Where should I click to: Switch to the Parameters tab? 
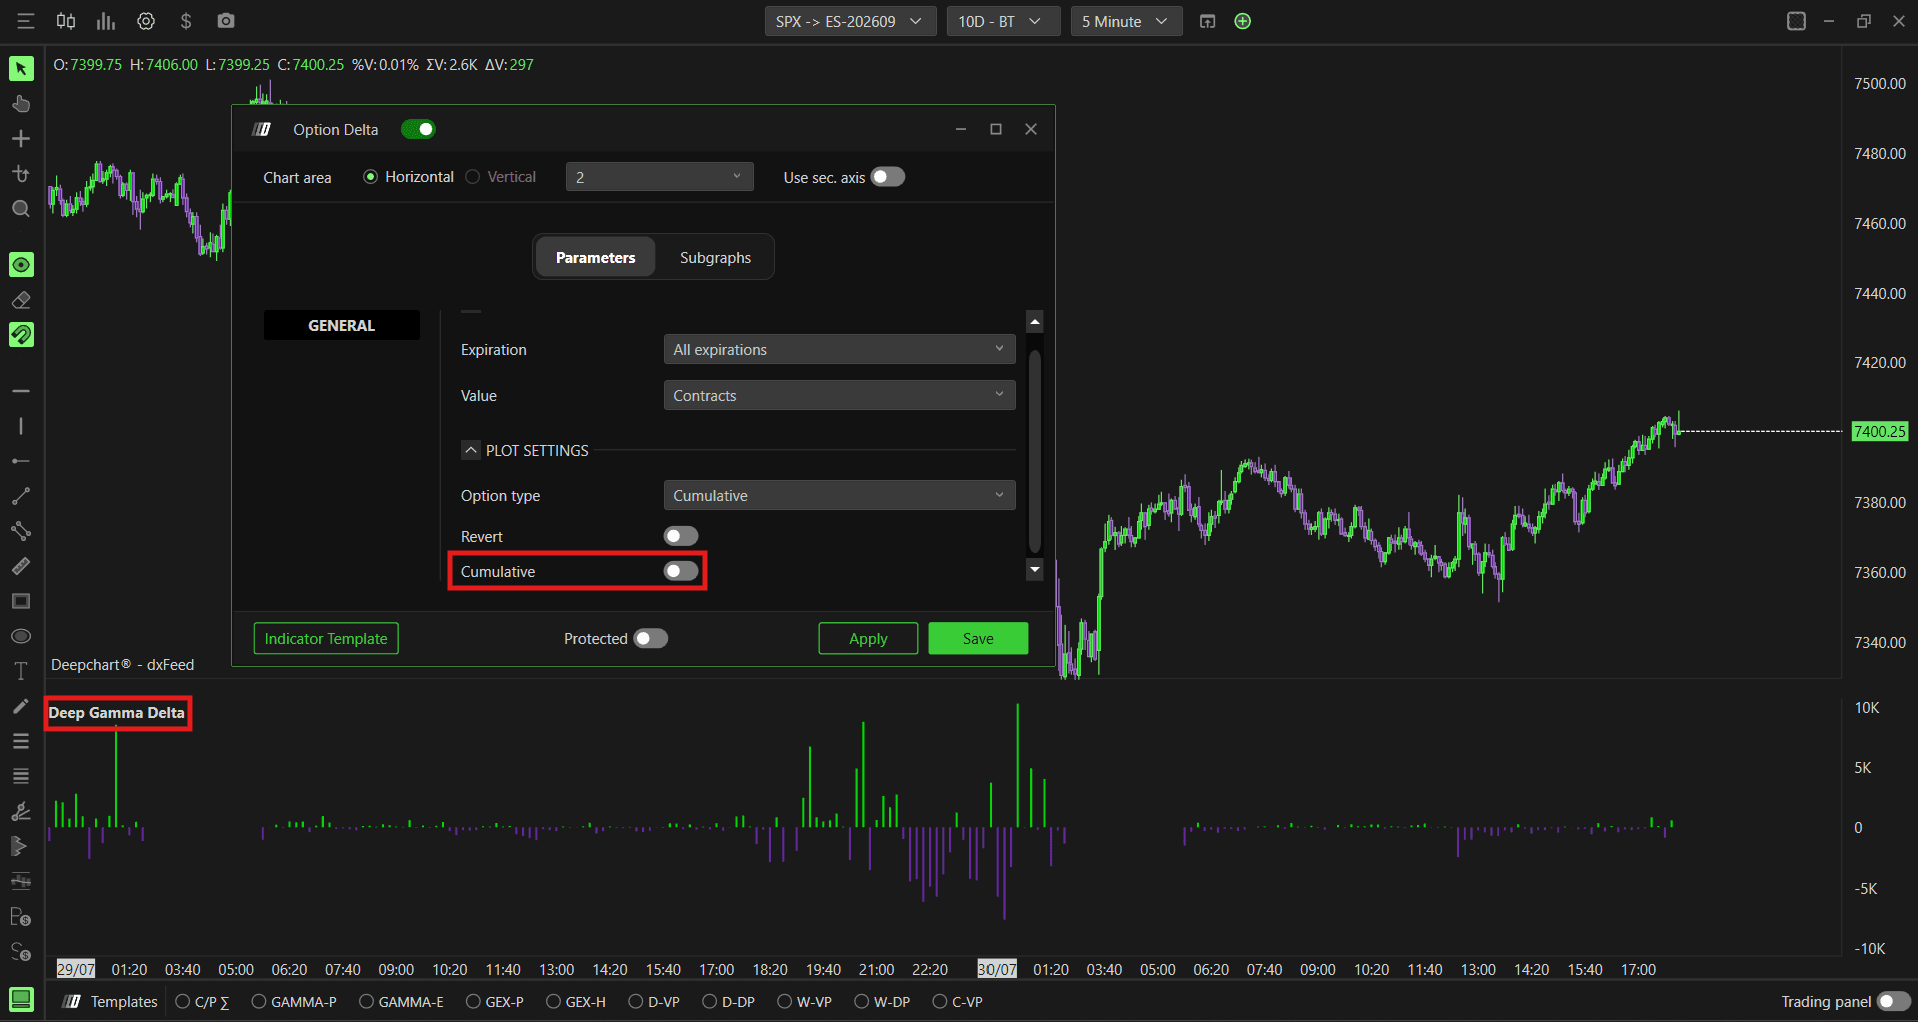click(x=595, y=257)
